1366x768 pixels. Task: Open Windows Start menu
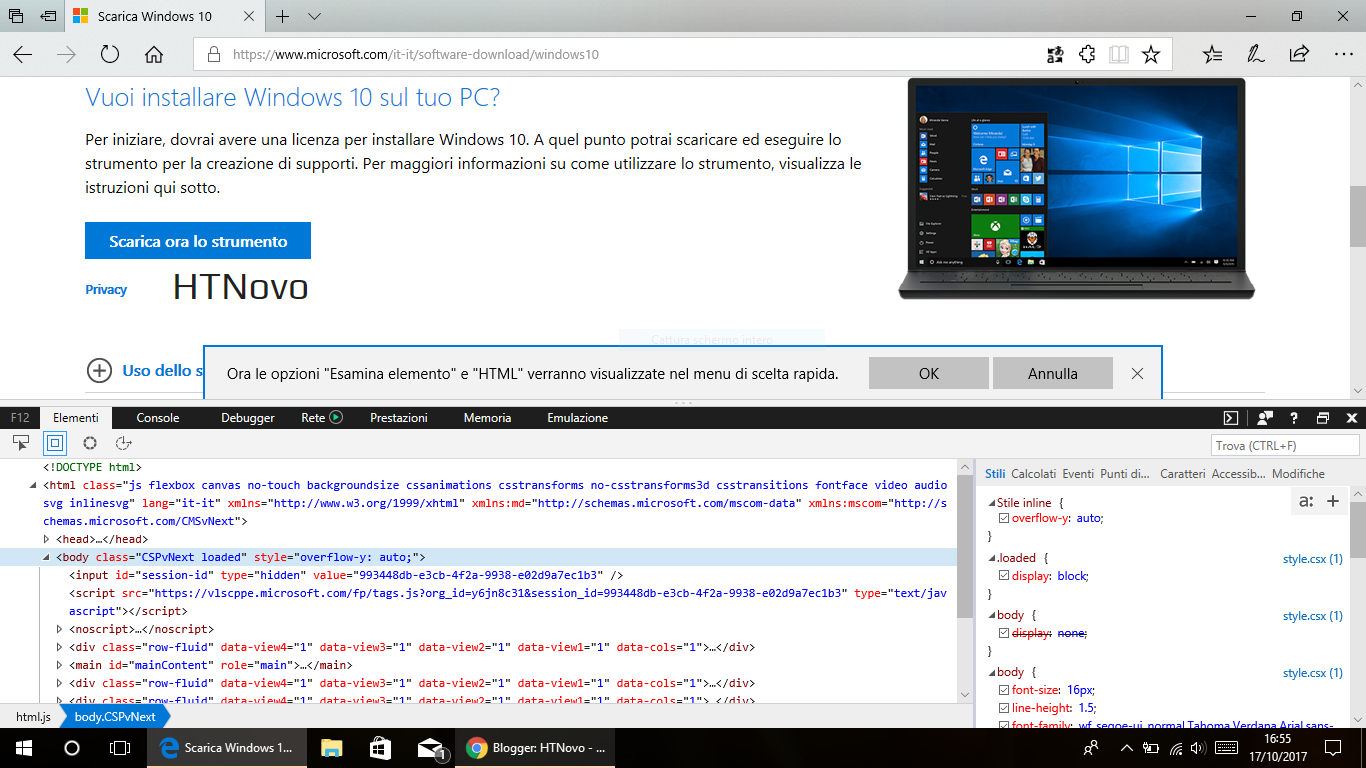23,747
